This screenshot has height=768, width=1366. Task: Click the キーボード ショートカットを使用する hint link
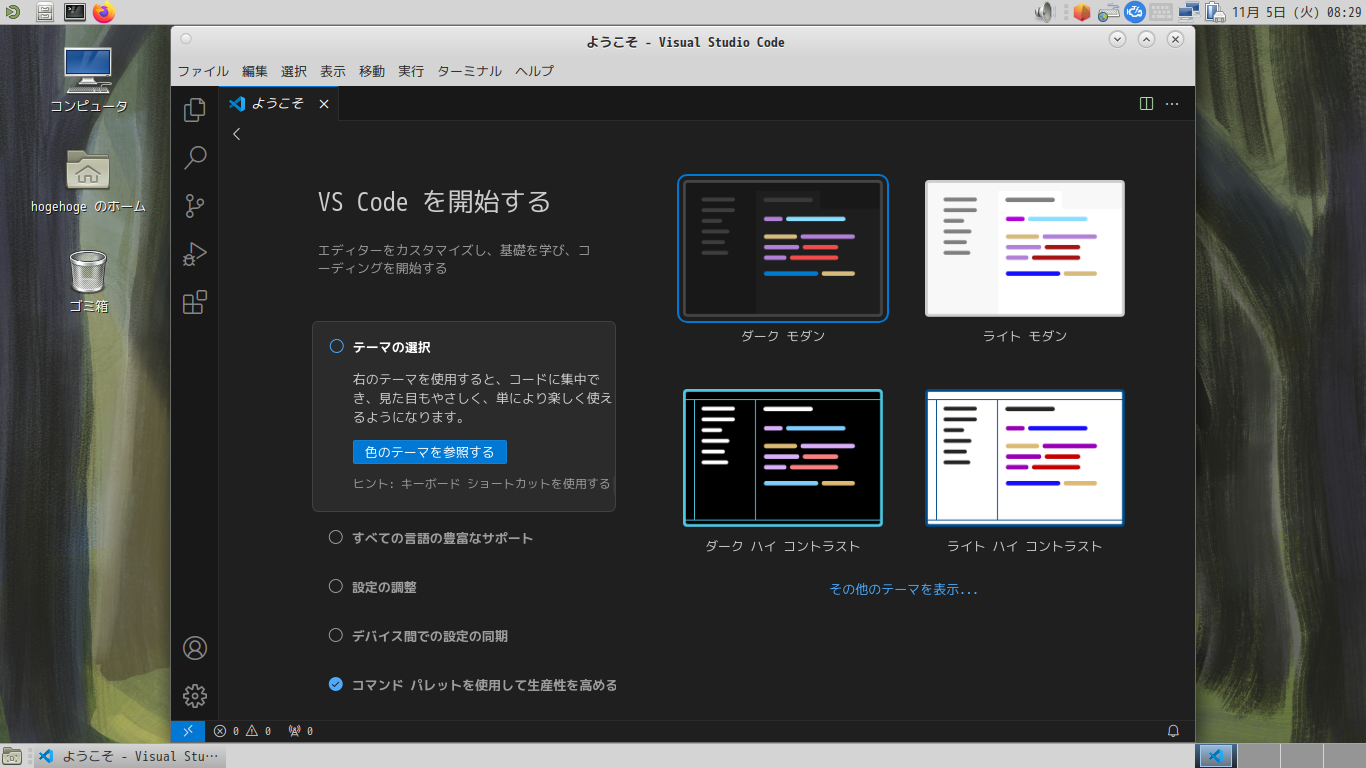505,483
